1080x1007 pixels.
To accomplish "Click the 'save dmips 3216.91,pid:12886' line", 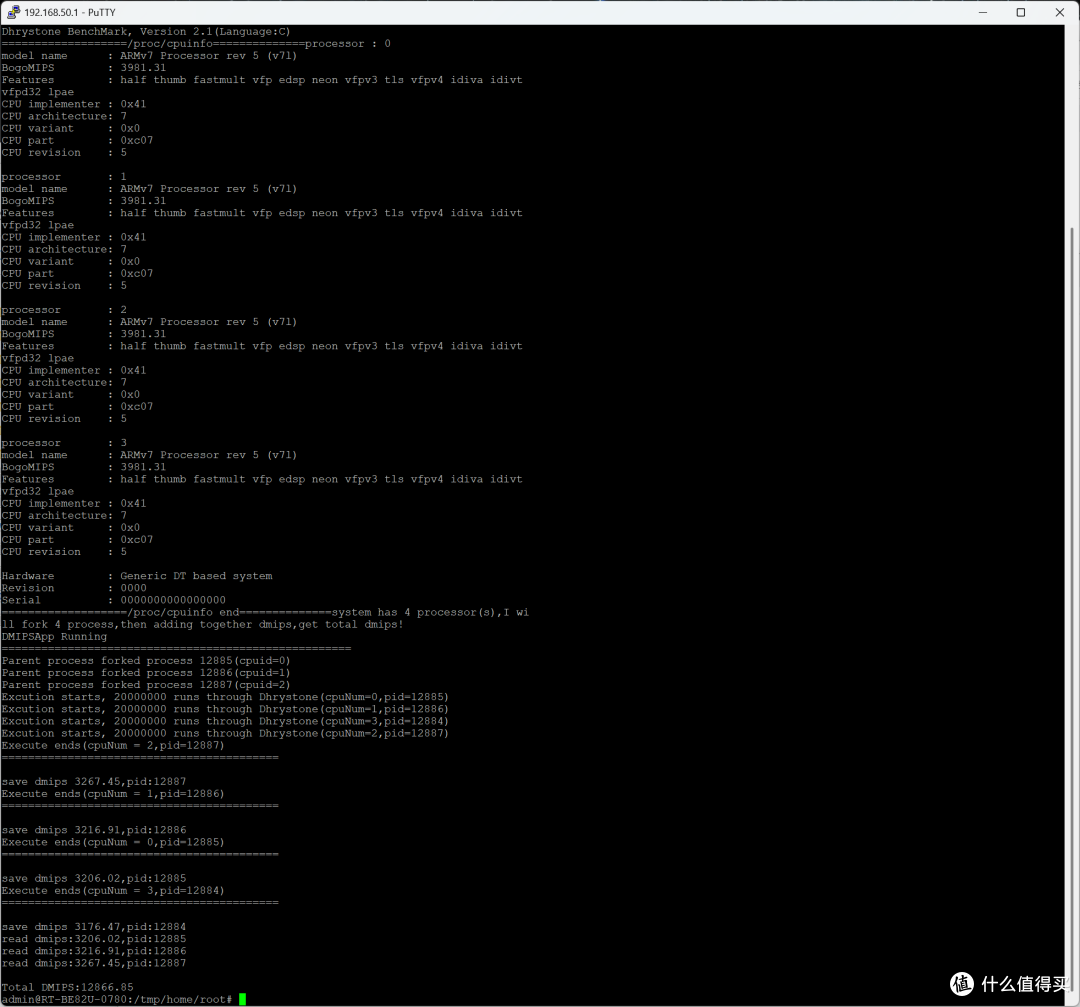I will tap(94, 830).
